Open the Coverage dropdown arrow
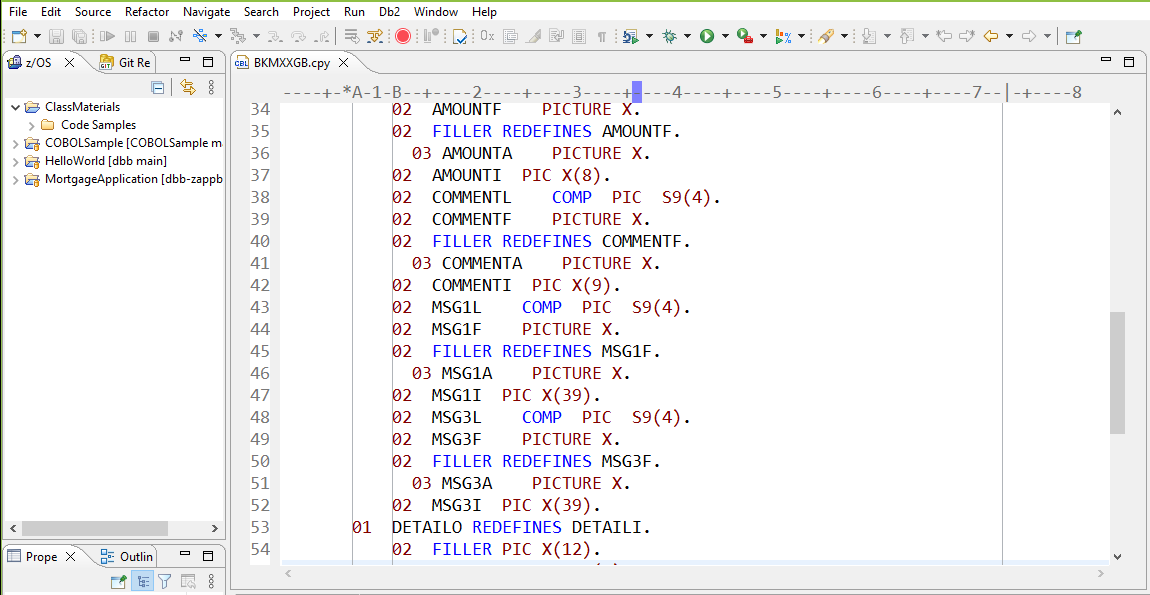Viewport: 1150px width, 595px height. [x=802, y=36]
